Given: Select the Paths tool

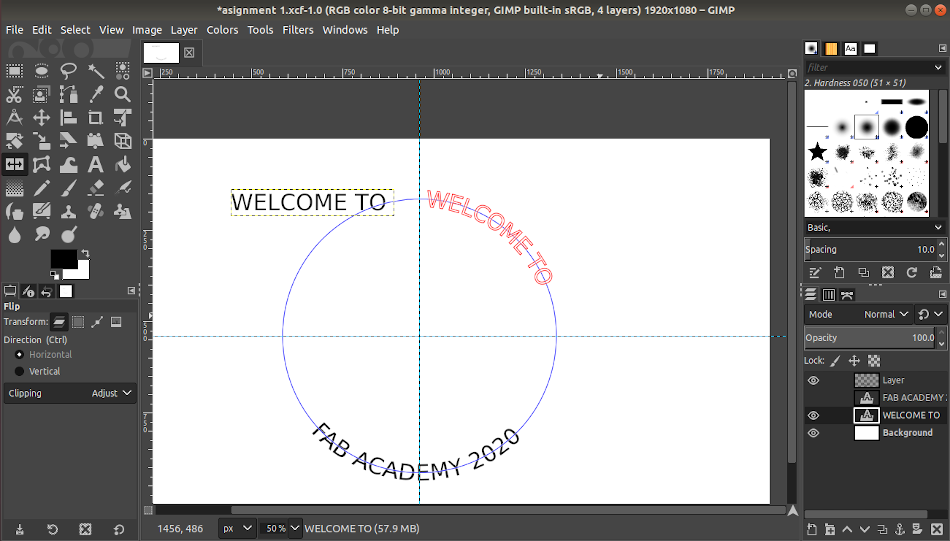Looking at the screenshot, I should (x=68, y=95).
